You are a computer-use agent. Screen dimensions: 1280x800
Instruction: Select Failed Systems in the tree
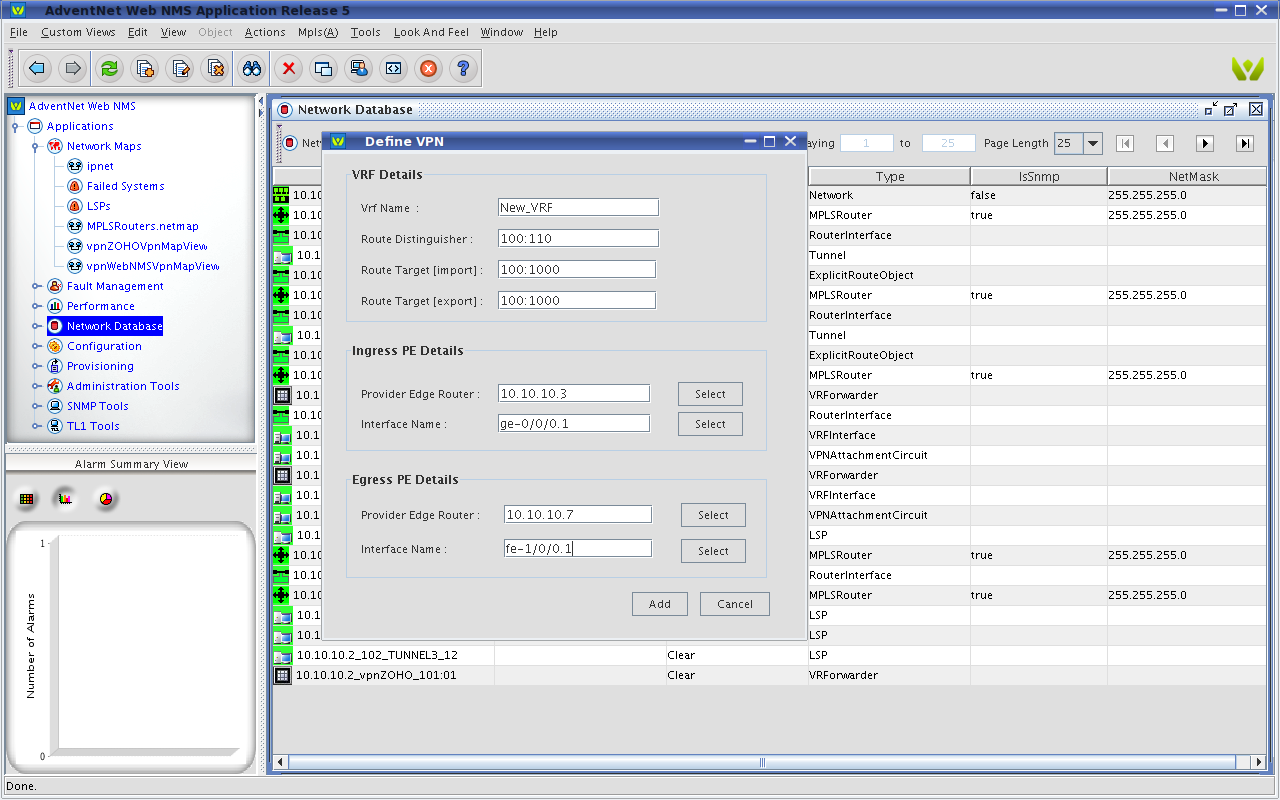(125, 186)
